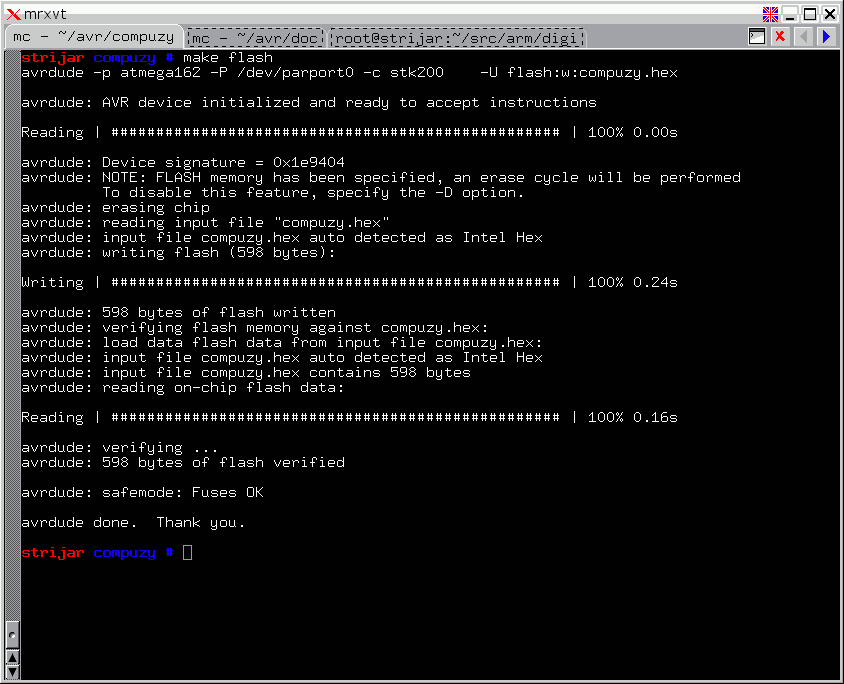The image size is (844, 684).
Task: Click the UK flag keyboard layout icon
Action: (770, 14)
